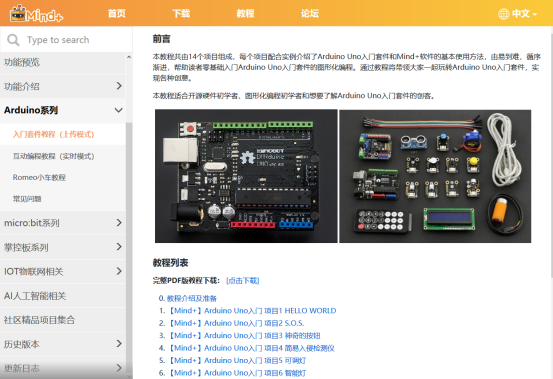Click the [点击下载] PDF link
This screenshot has width=553, height=379.
click(243, 281)
